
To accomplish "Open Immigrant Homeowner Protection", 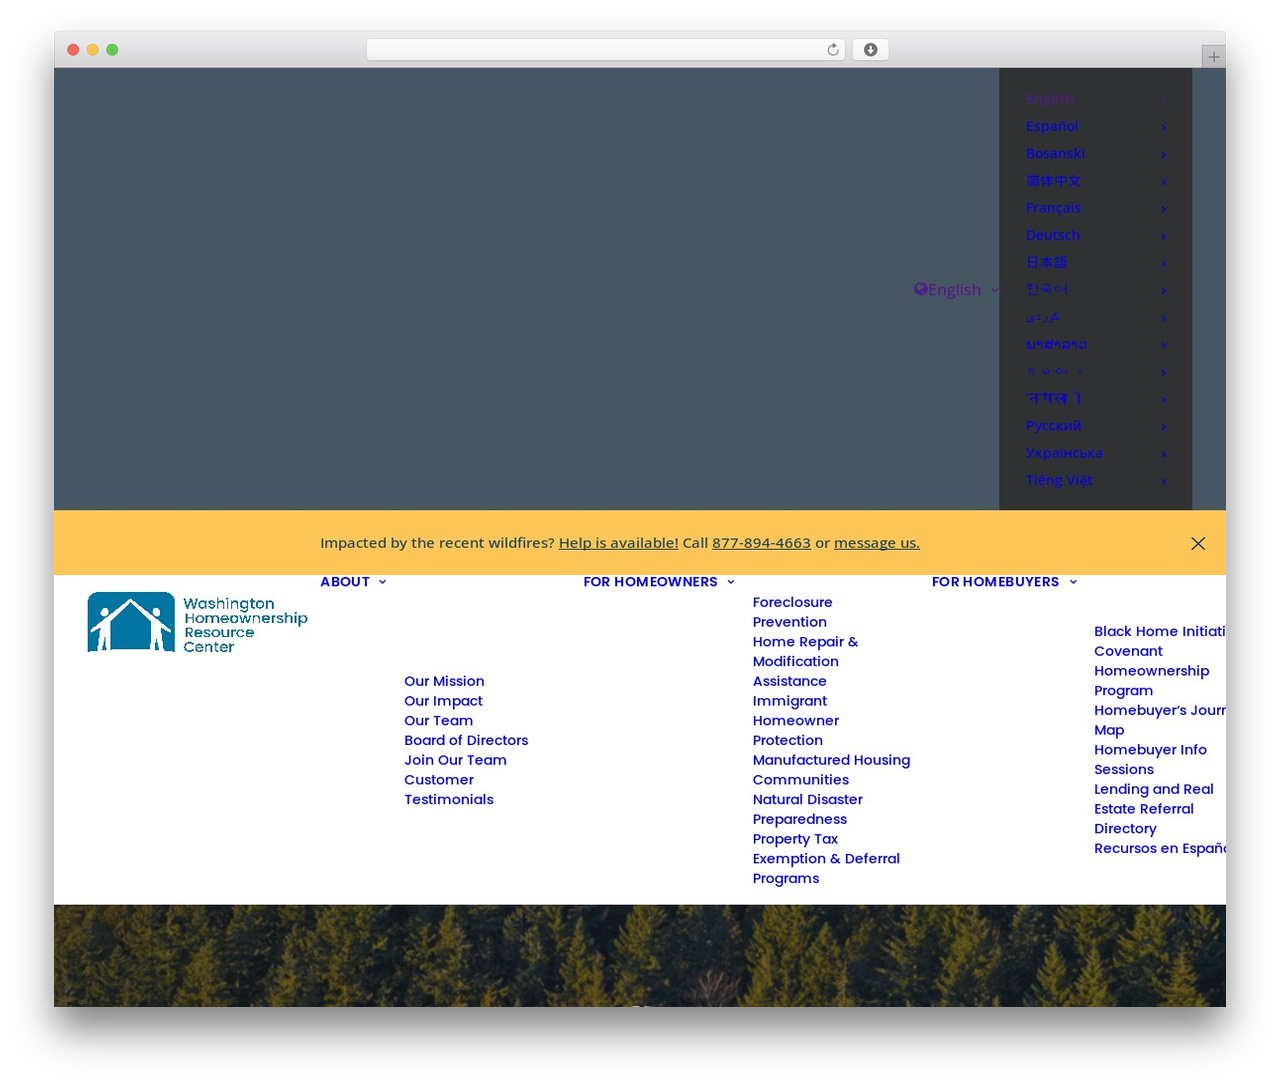I will 796,721.
